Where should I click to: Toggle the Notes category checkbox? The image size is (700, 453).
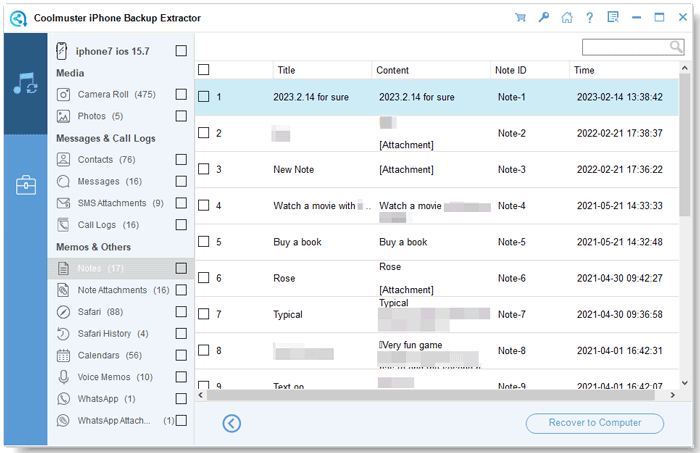click(181, 268)
